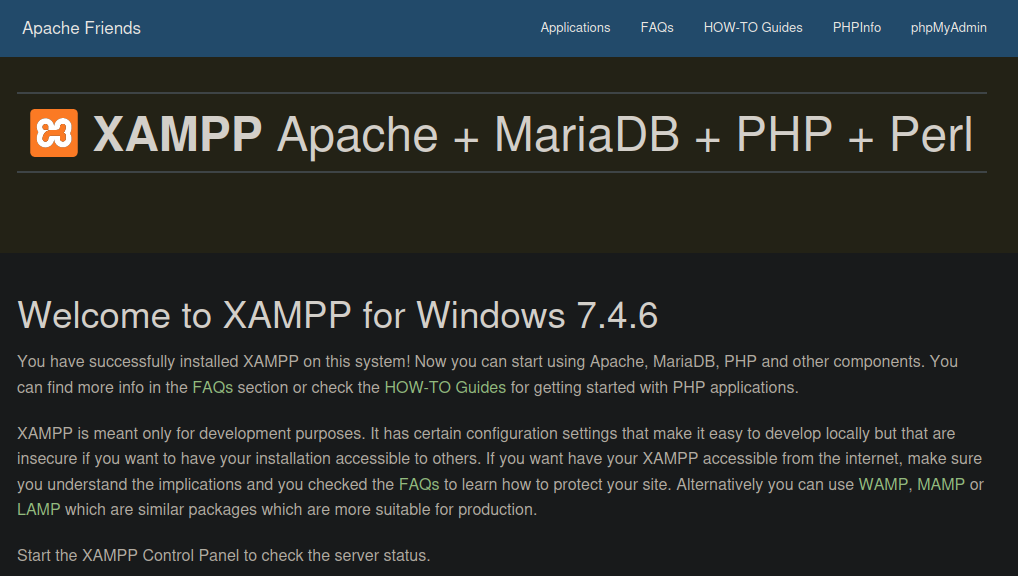Open FAQs link about protecting your site
The image size is (1018, 576).
[419, 484]
